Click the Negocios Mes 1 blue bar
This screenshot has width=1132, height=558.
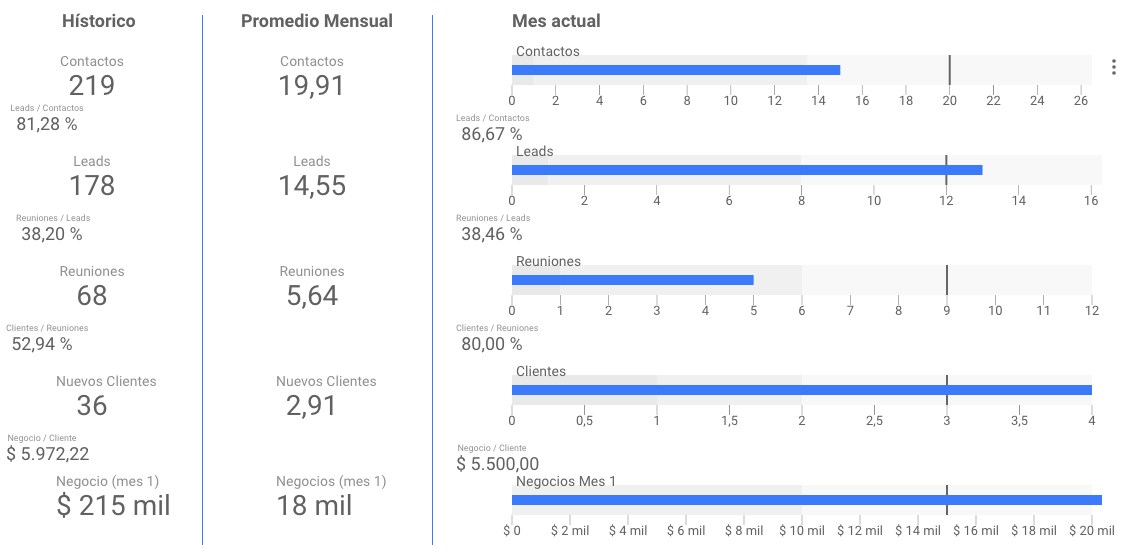pyautogui.click(x=806, y=500)
